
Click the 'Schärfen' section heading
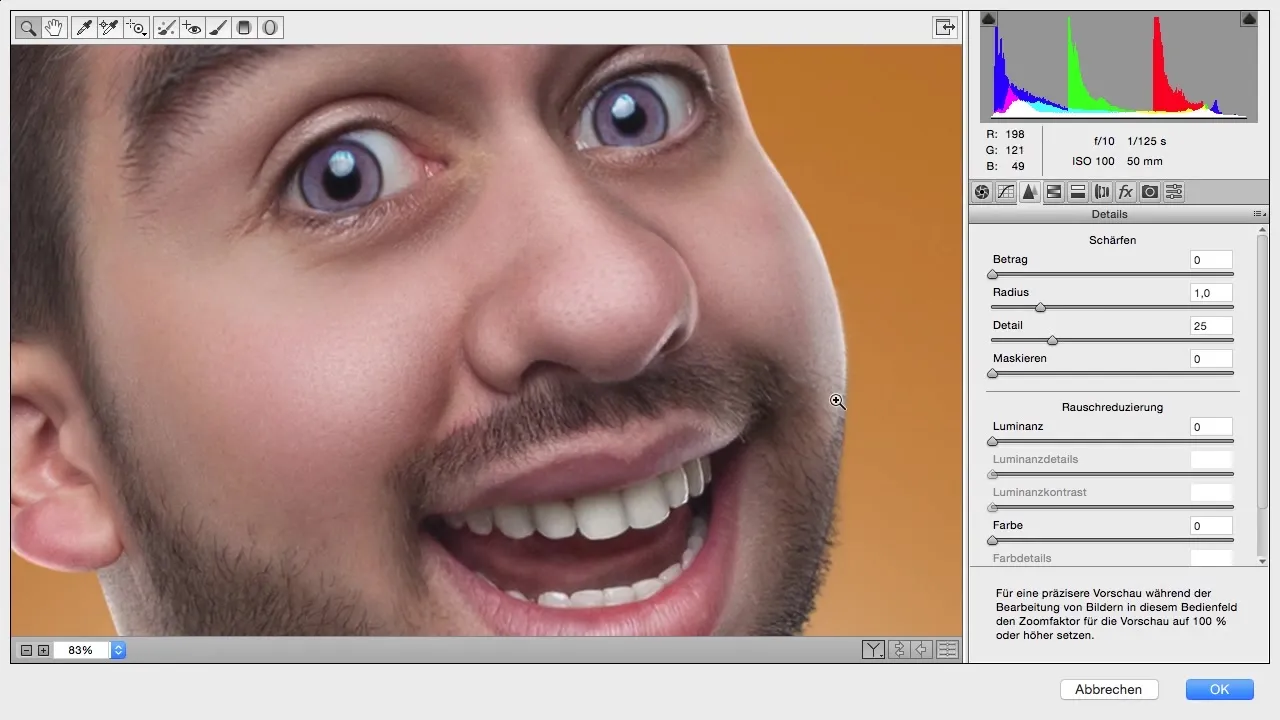point(1112,240)
